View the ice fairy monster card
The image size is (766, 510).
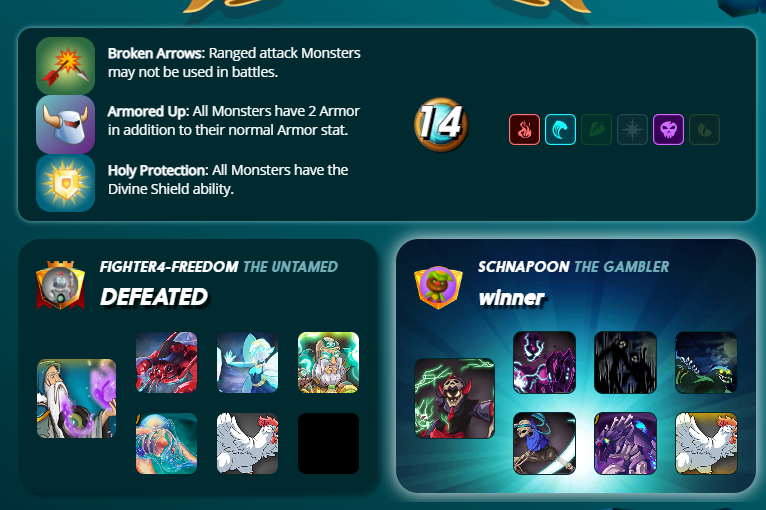(248, 362)
